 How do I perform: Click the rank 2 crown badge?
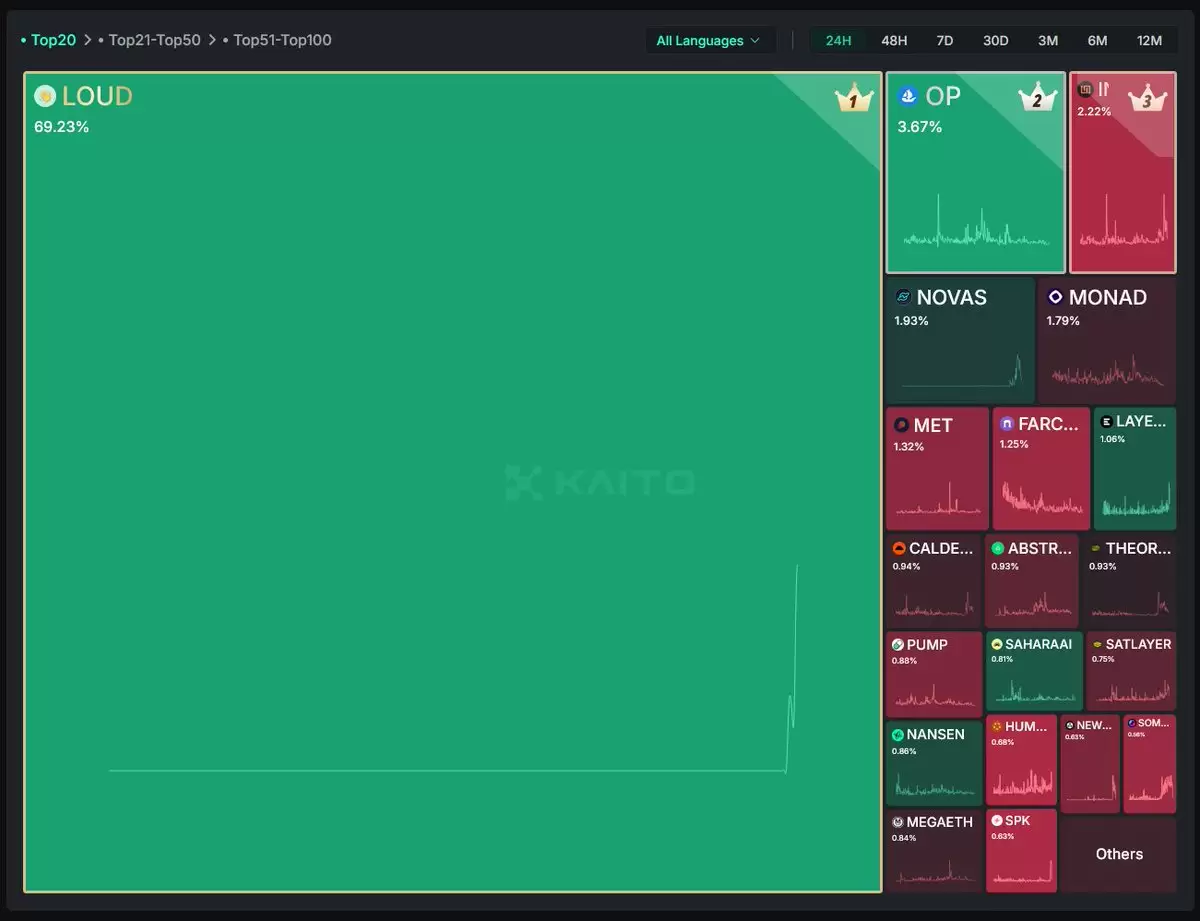(1037, 97)
